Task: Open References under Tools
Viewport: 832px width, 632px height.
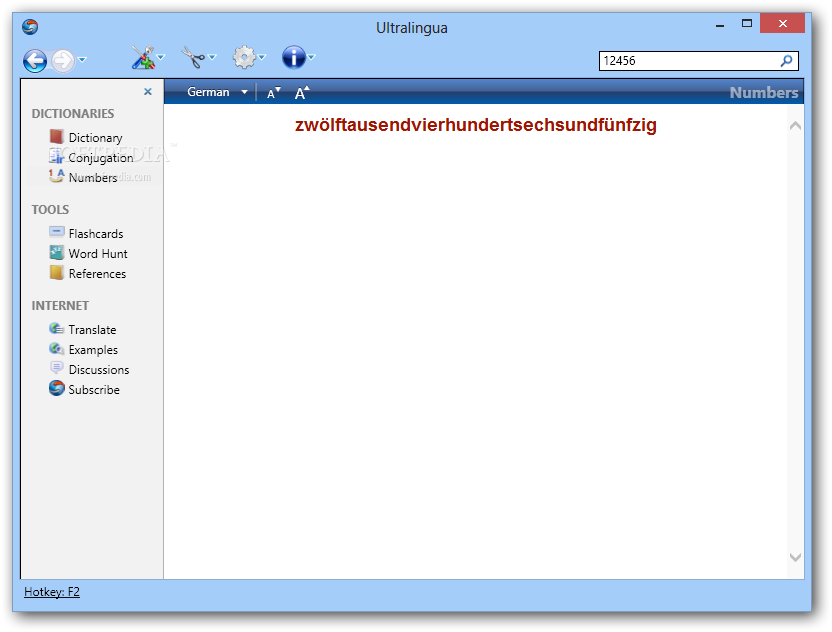Action: (x=97, y=274)
